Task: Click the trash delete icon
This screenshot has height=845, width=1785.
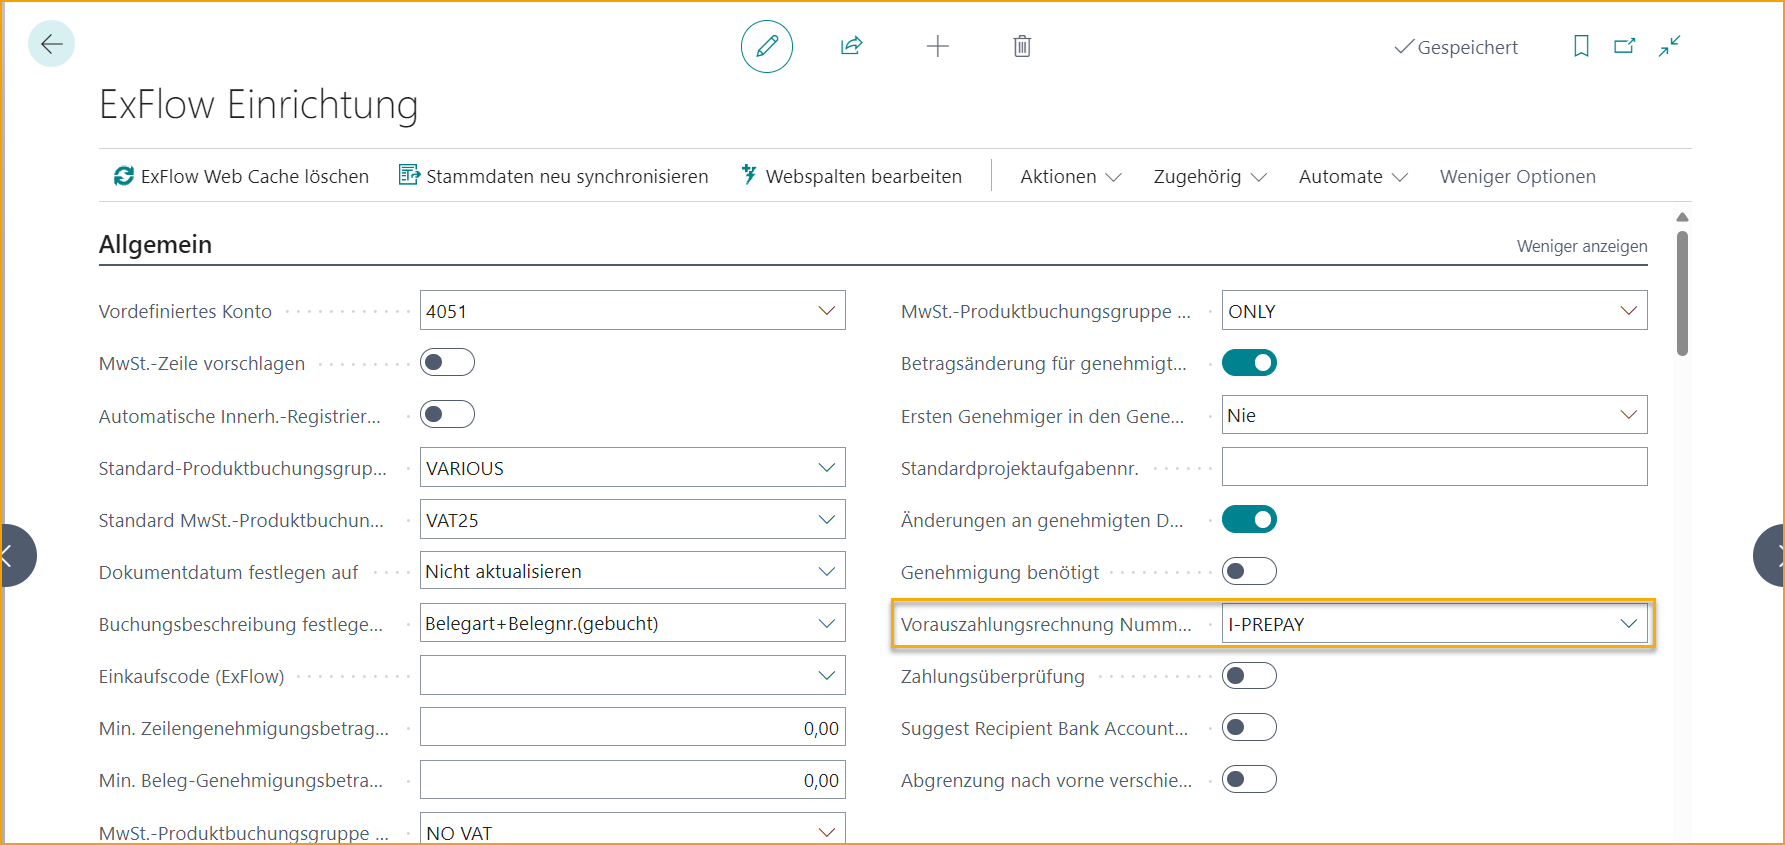Action: [1022, 46]
